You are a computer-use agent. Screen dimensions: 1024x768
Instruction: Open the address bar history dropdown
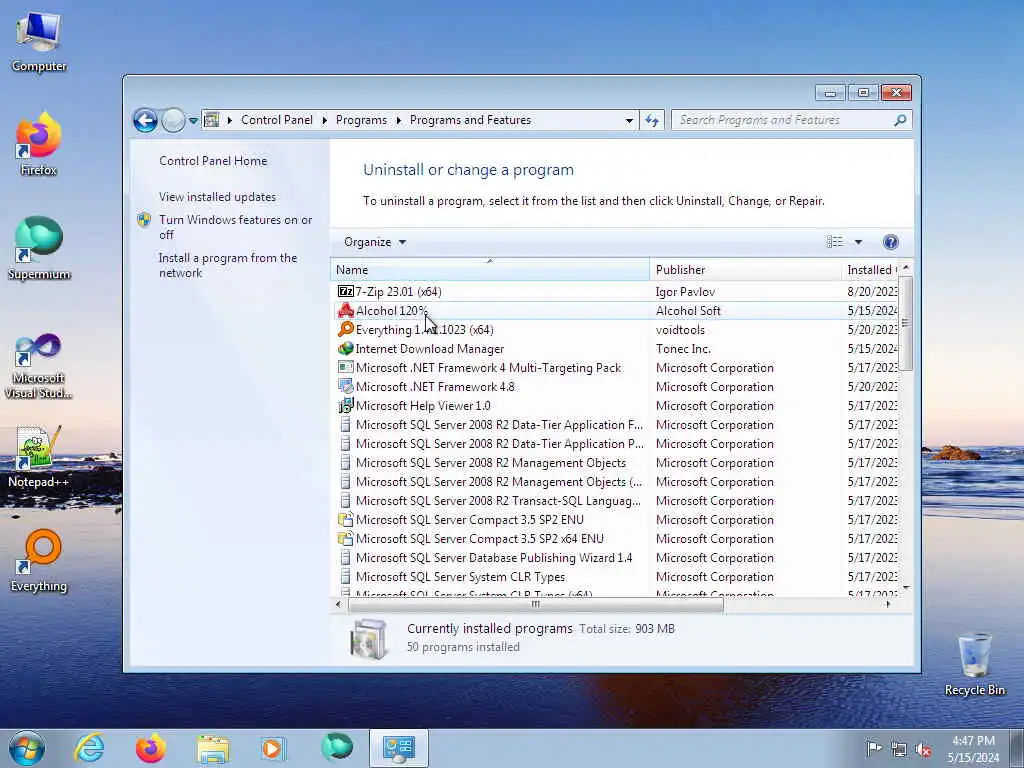tap(629, 120)
